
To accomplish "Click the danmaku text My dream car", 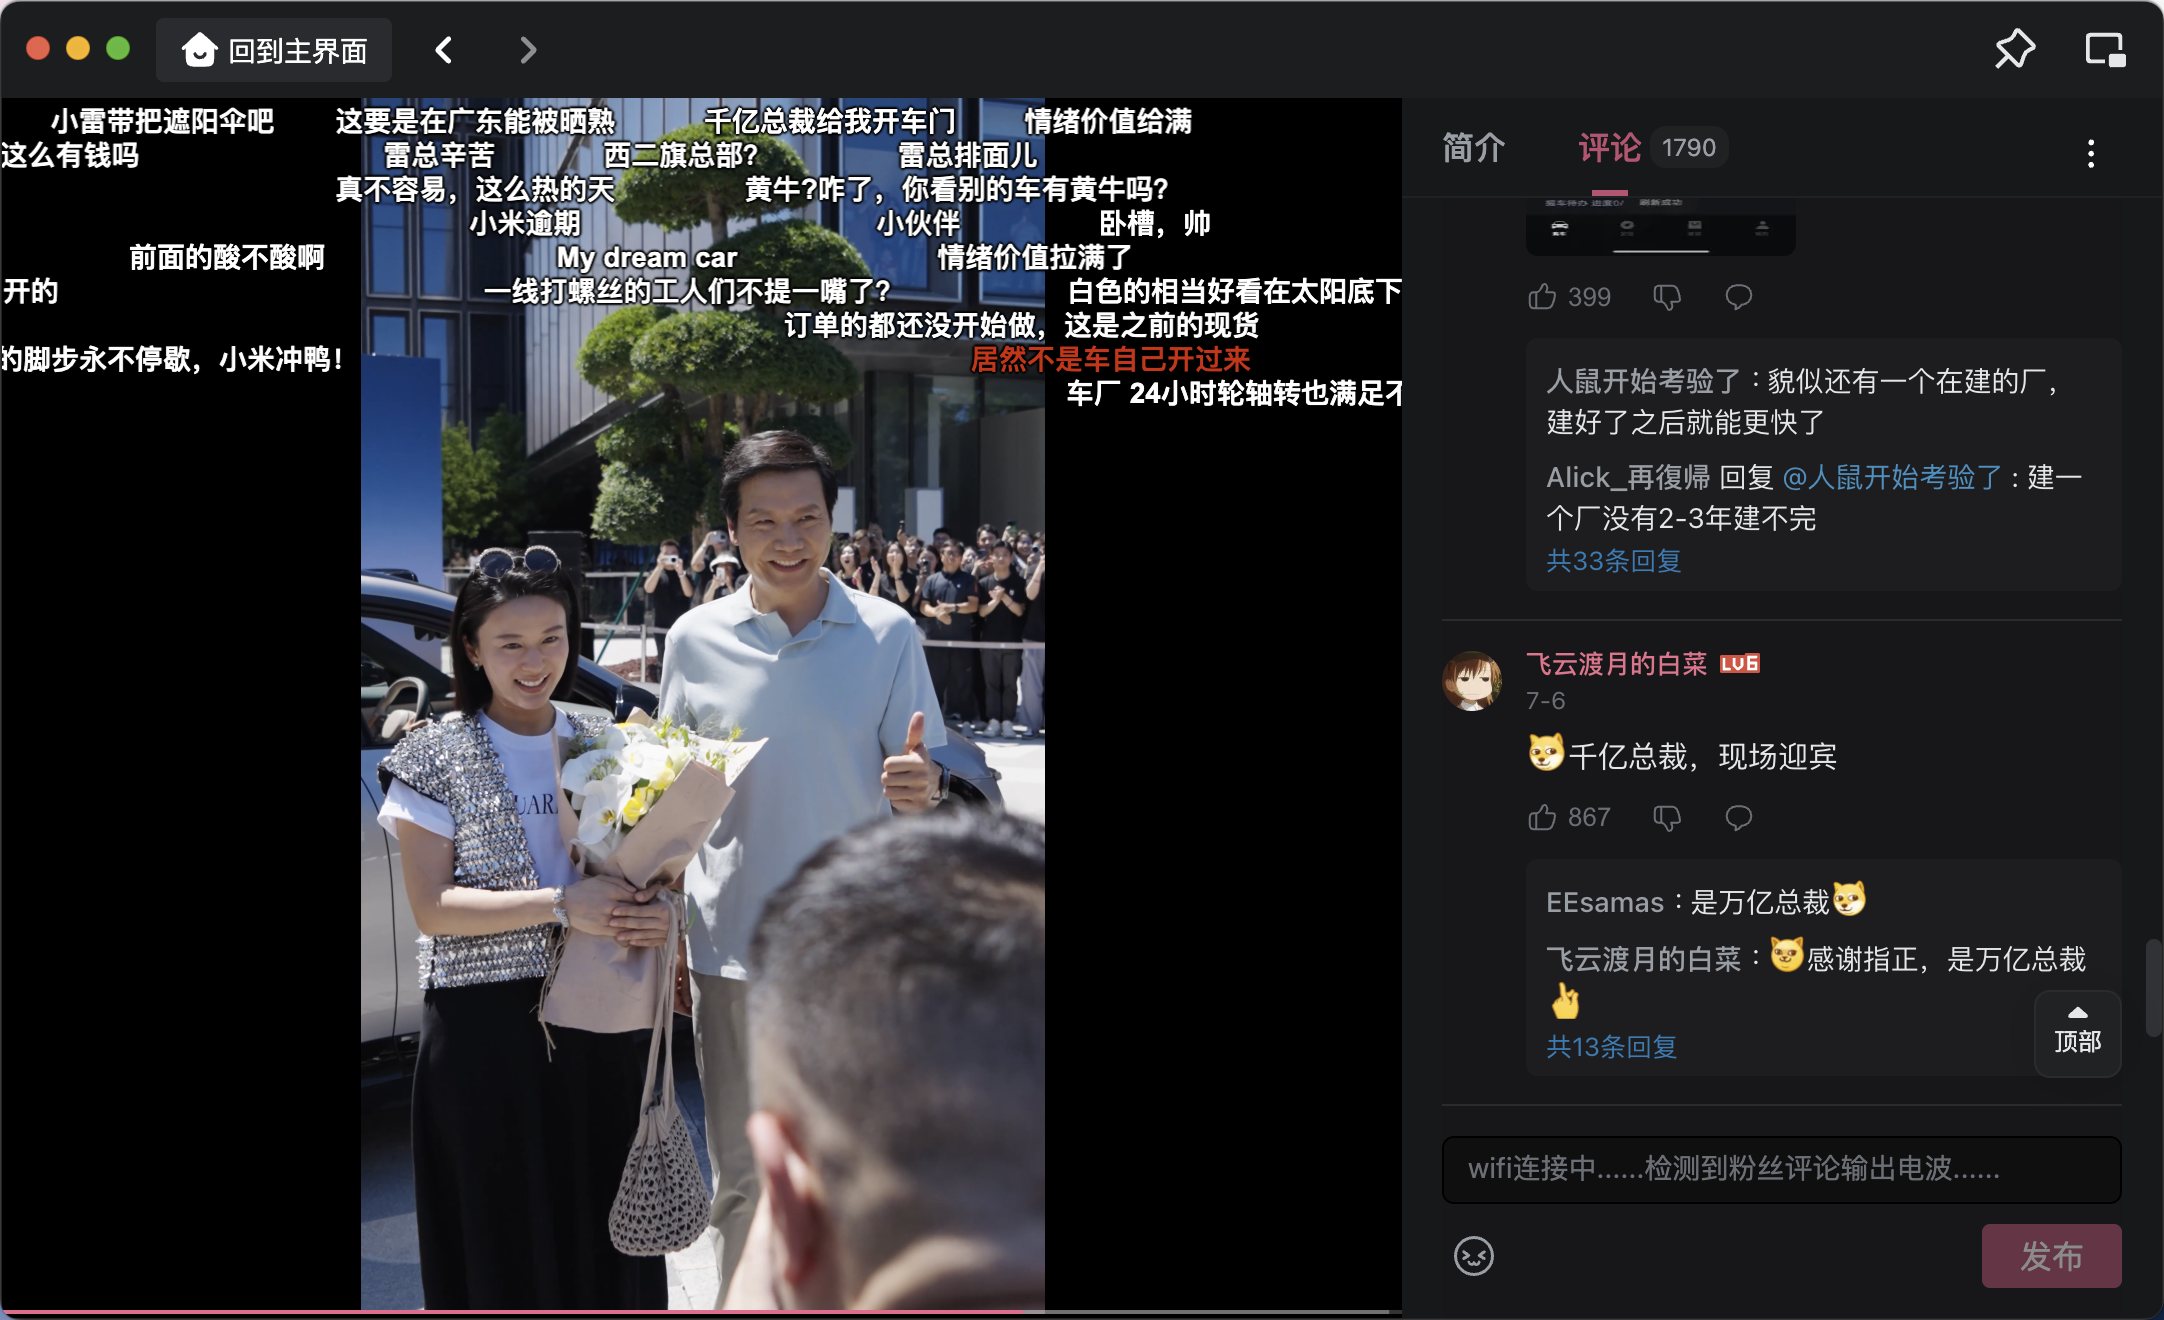I will click(x=646, y=257).
